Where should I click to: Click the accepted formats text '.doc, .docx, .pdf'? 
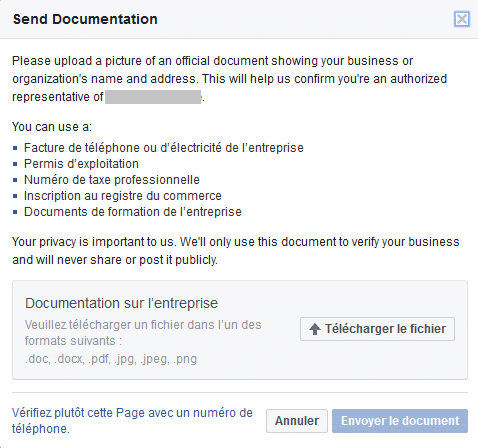tap(111, 359)
